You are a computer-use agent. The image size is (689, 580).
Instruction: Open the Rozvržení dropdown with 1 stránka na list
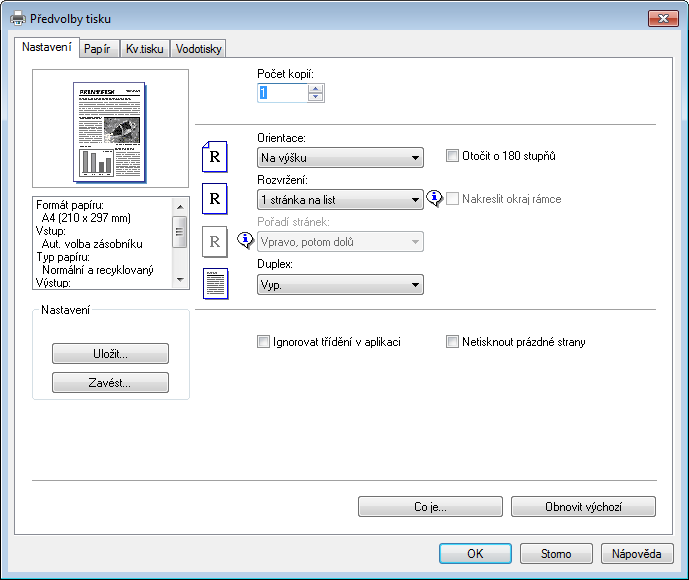(340, 199)
